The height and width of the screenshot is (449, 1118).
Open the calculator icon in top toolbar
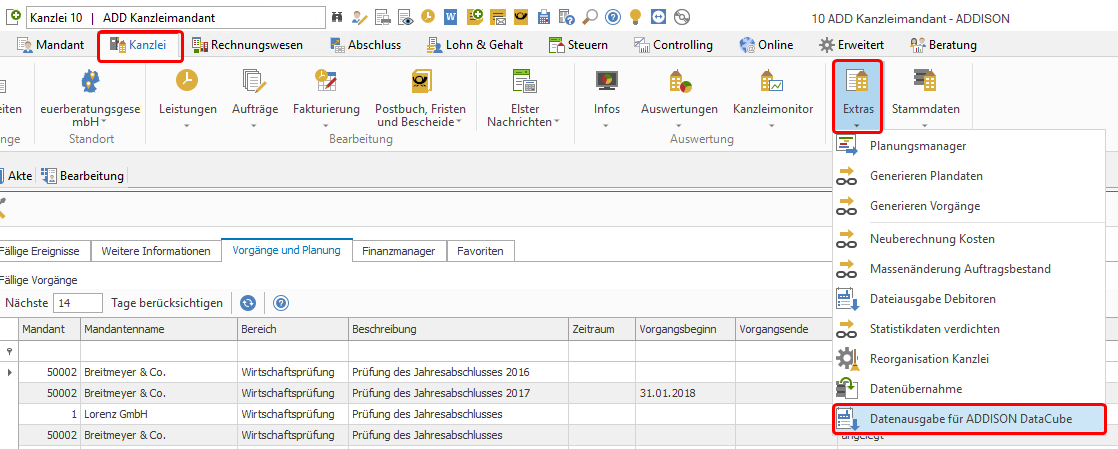[543, 16]
